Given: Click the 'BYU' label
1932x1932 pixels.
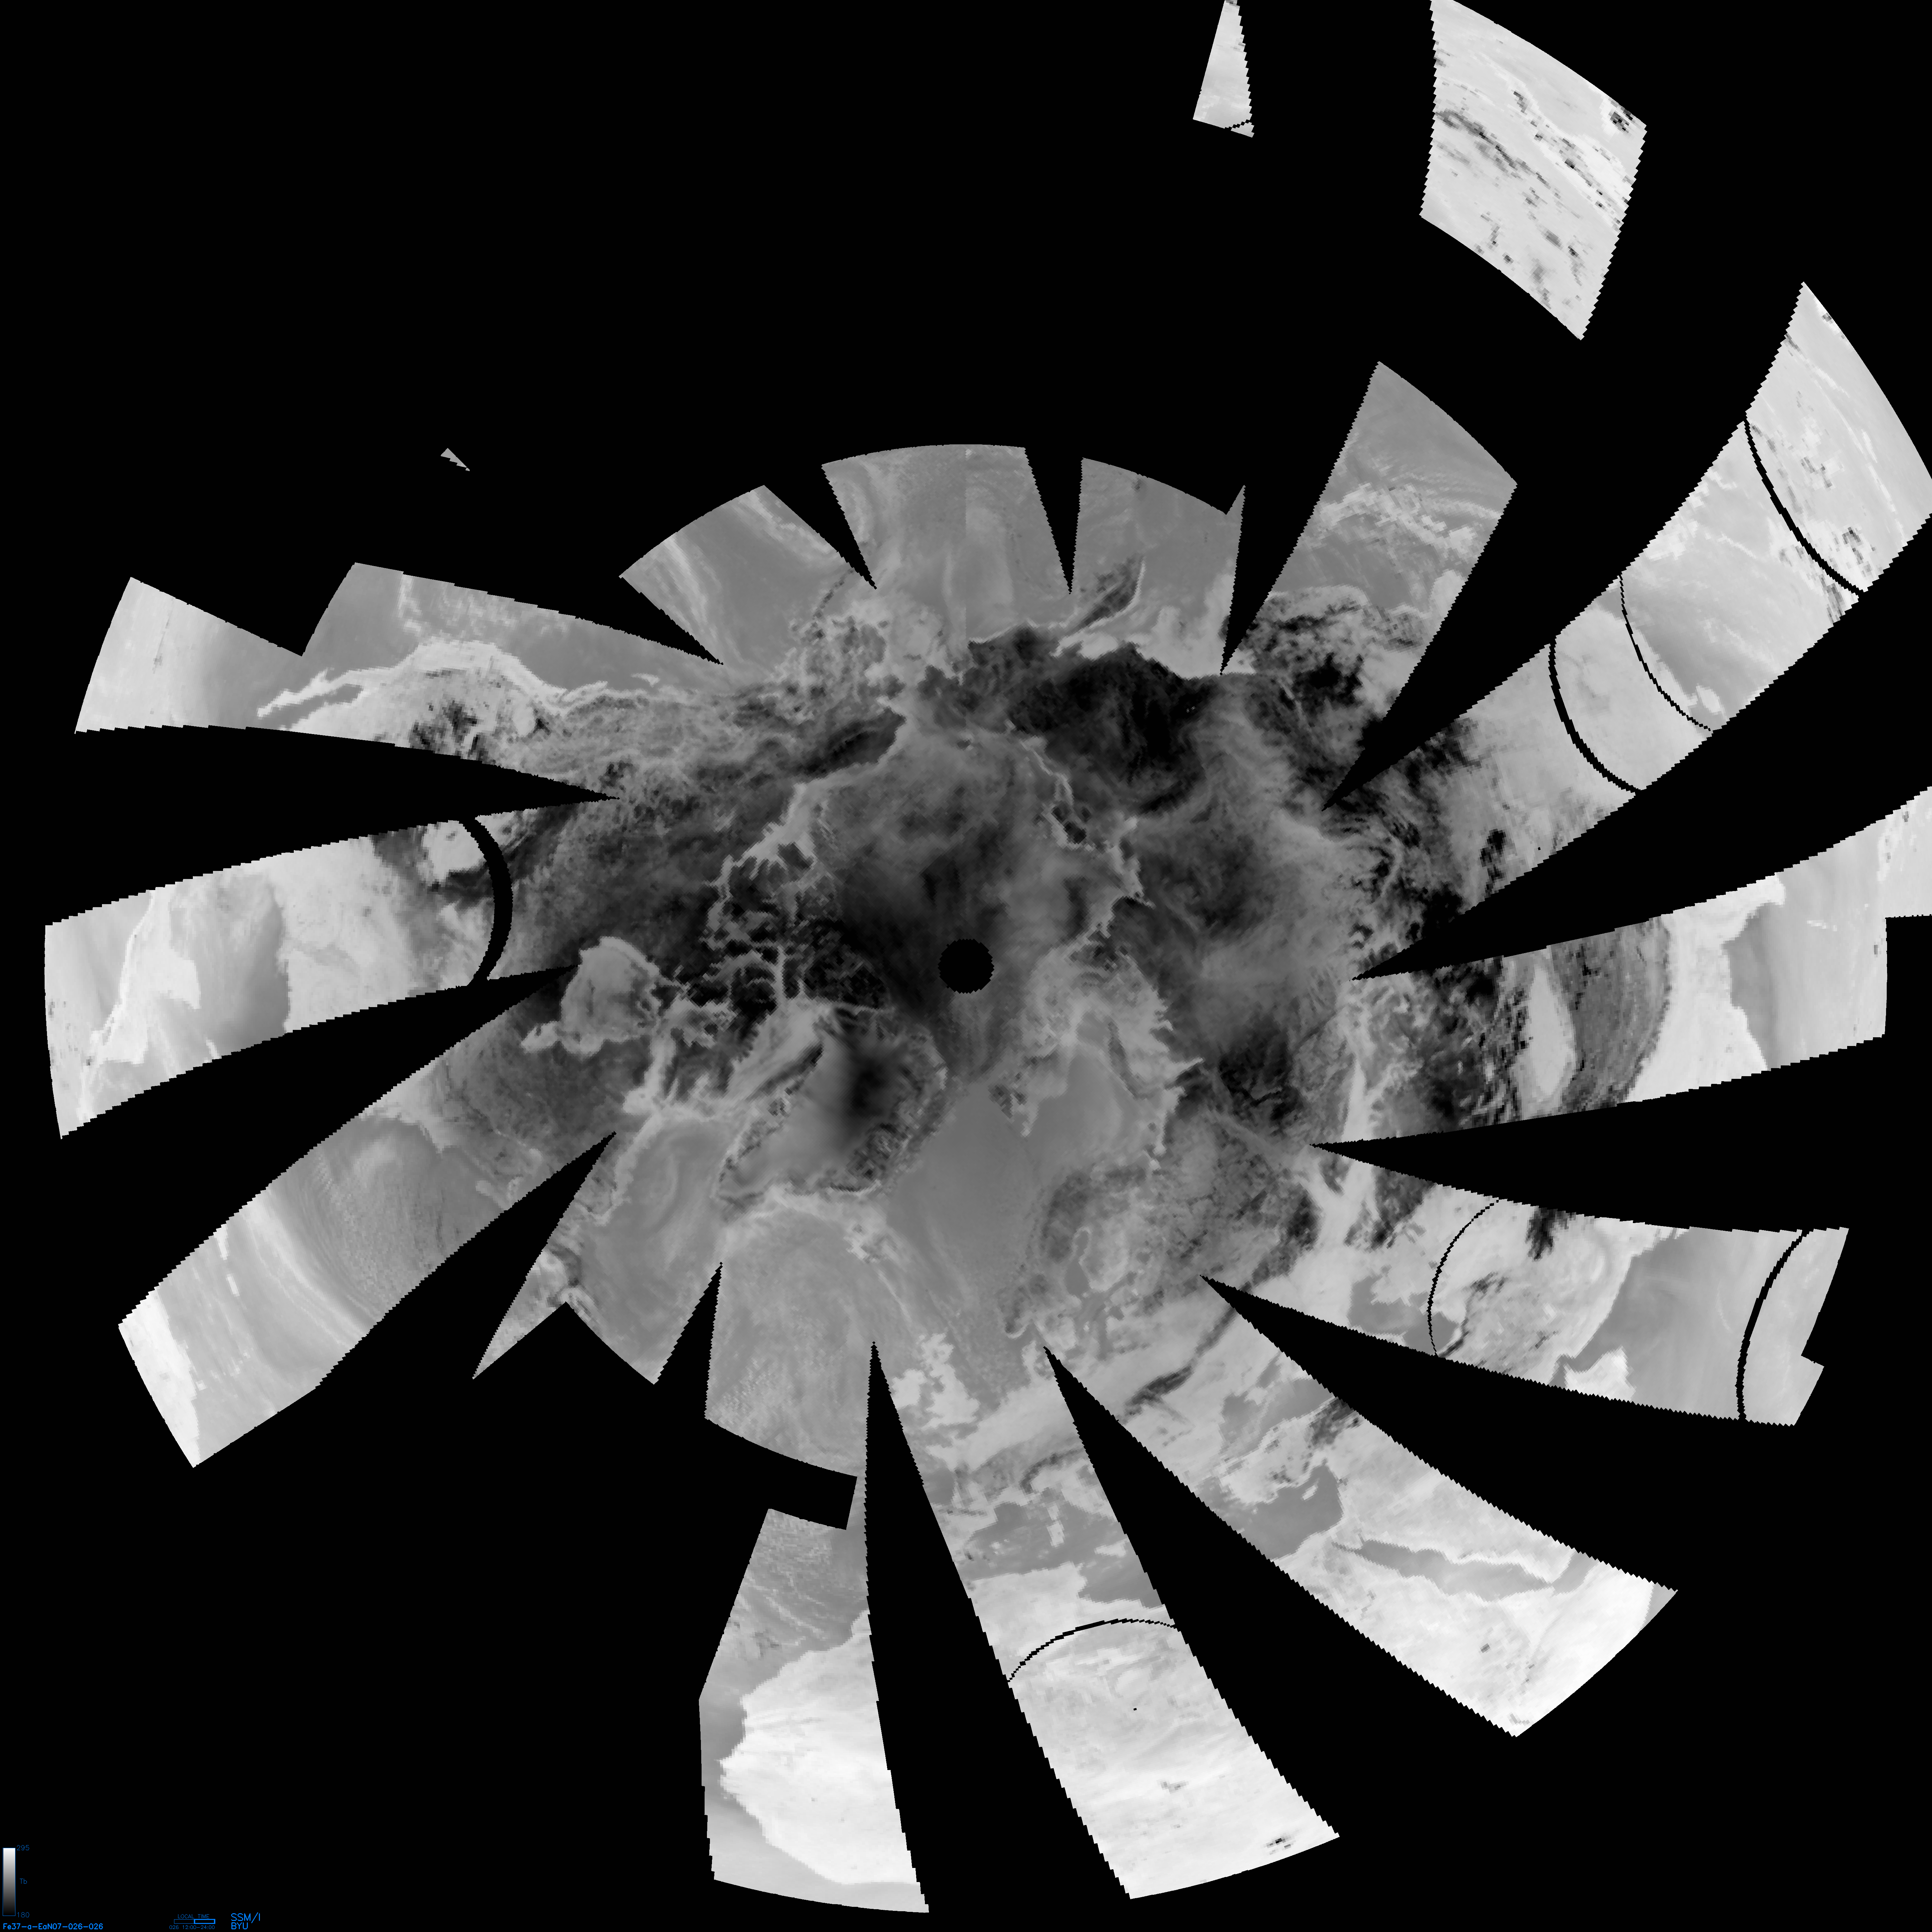Looking at the screenshot, I should point(240,1926).
